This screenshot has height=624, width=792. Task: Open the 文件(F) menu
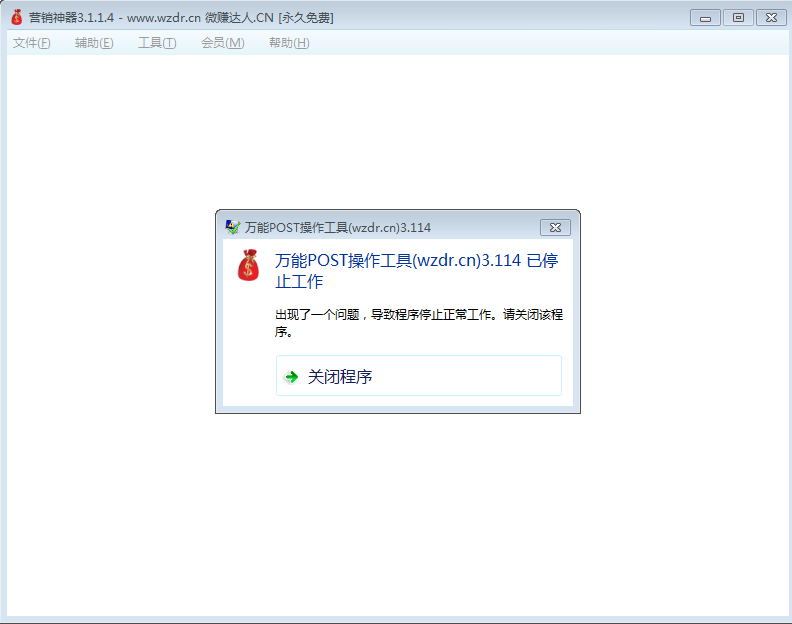[x=32, y=43]
